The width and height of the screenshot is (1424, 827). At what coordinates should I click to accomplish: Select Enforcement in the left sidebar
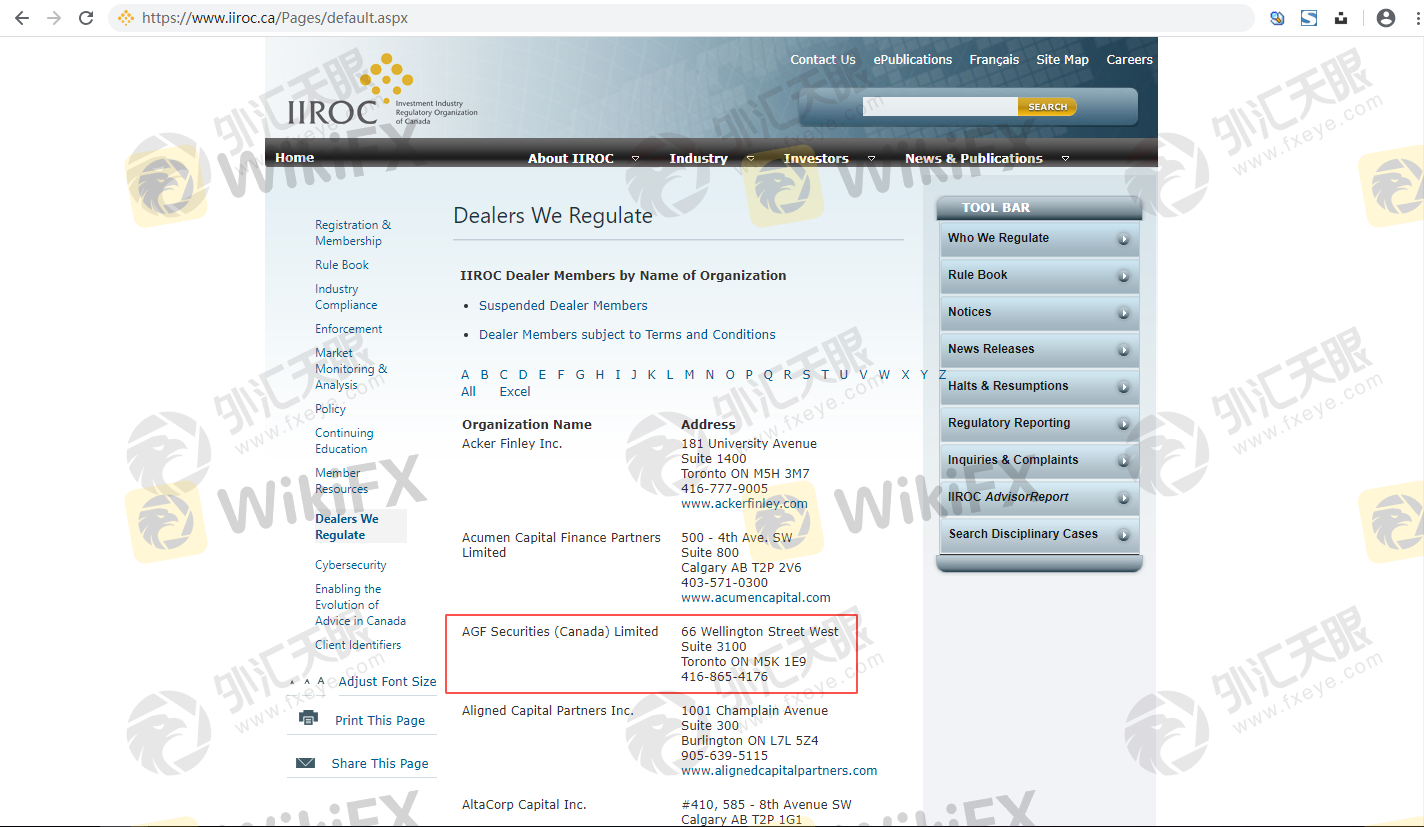click(348, 329)
